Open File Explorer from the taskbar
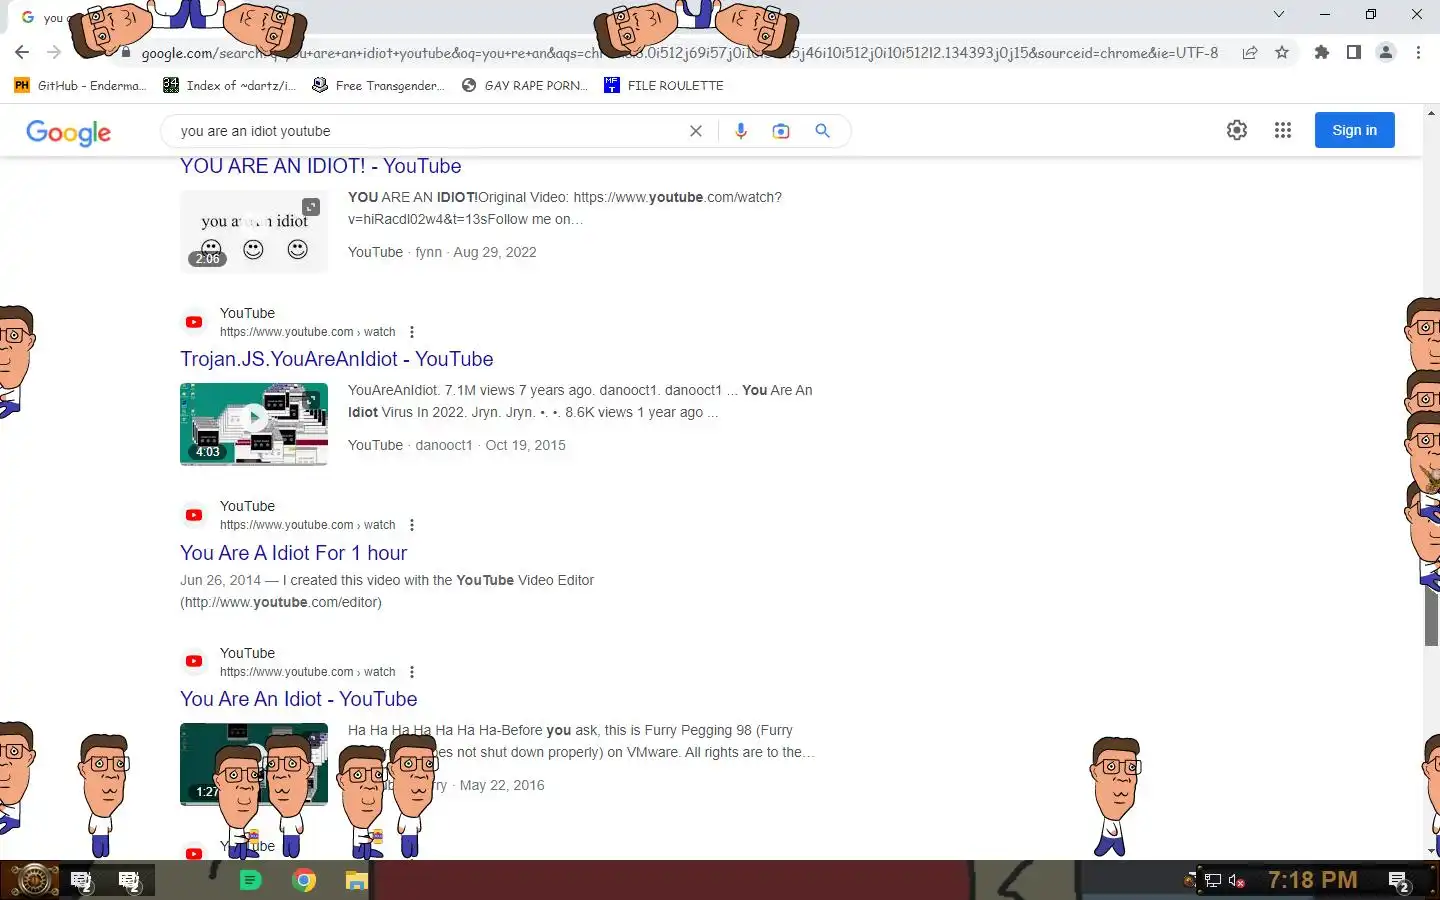 point(357,880)
